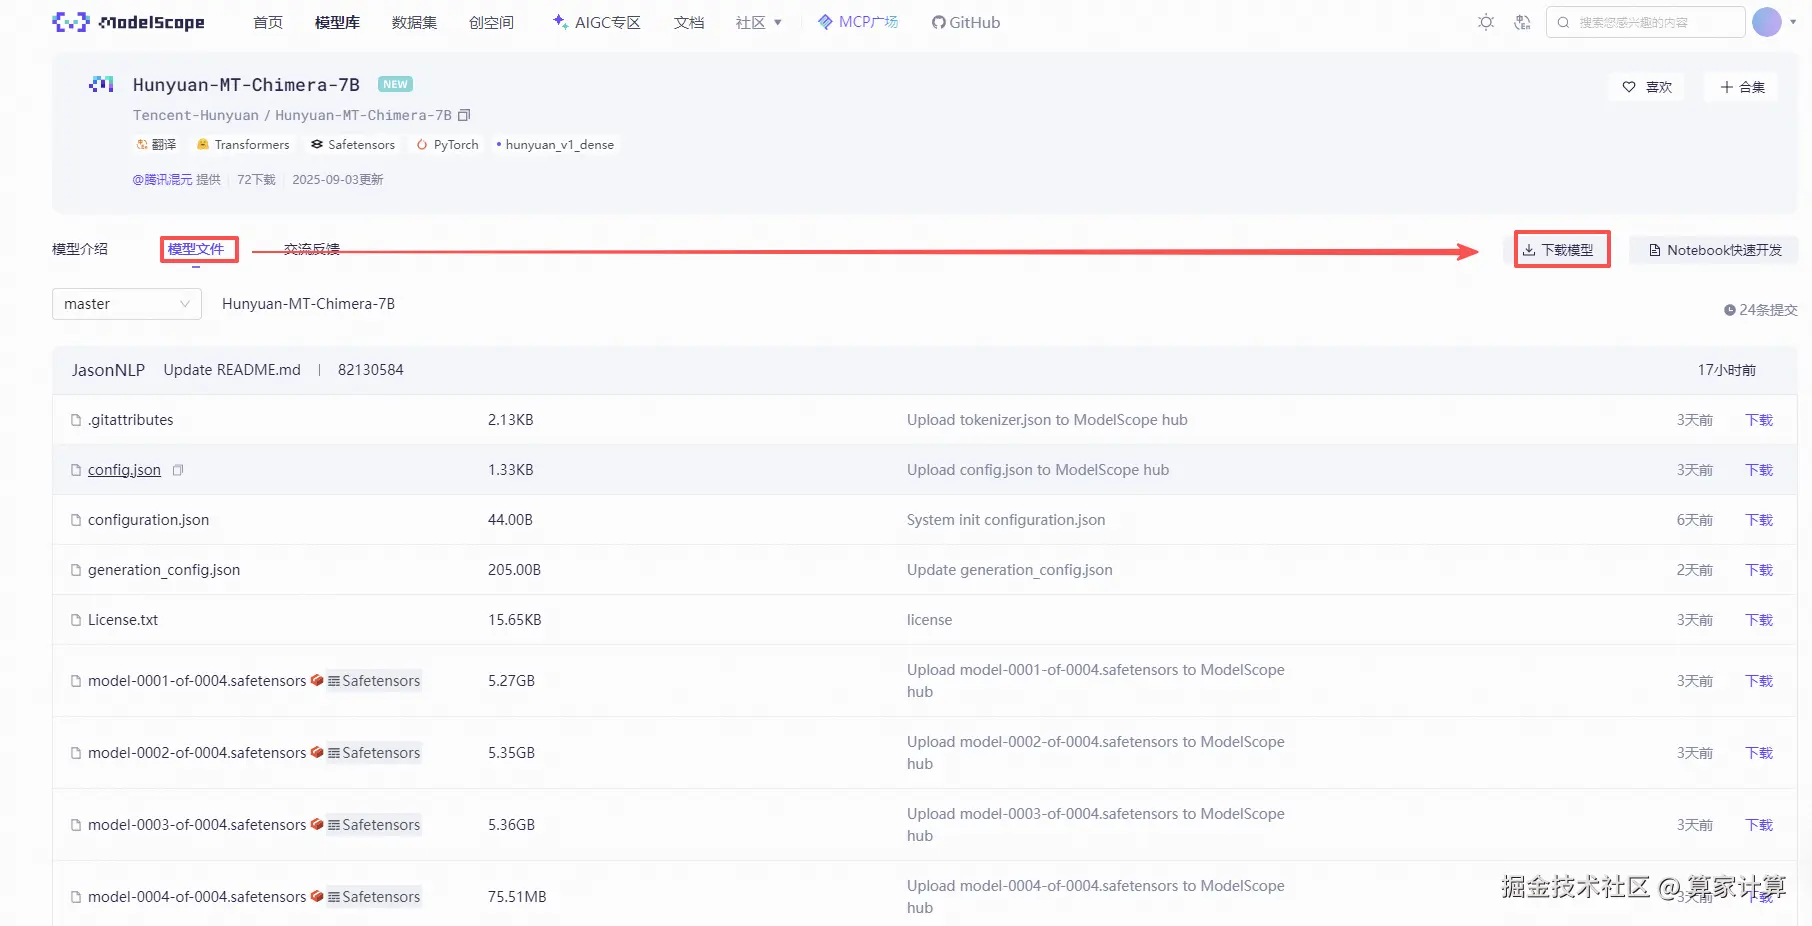Toggle the light/dark theme icon

1486,22
